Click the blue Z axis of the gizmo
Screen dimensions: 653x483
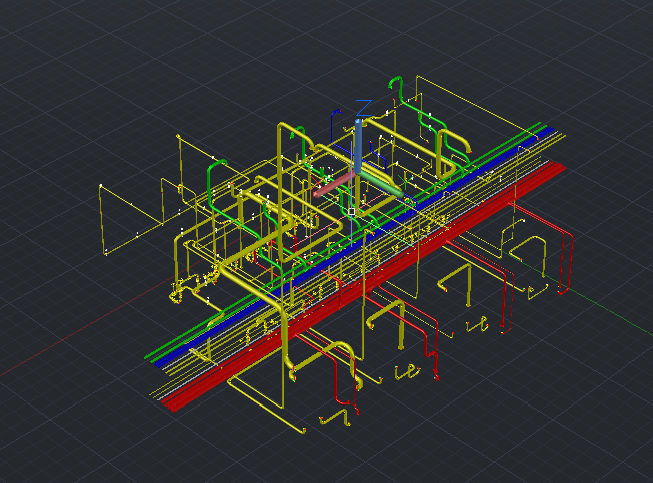click(358, 146)
